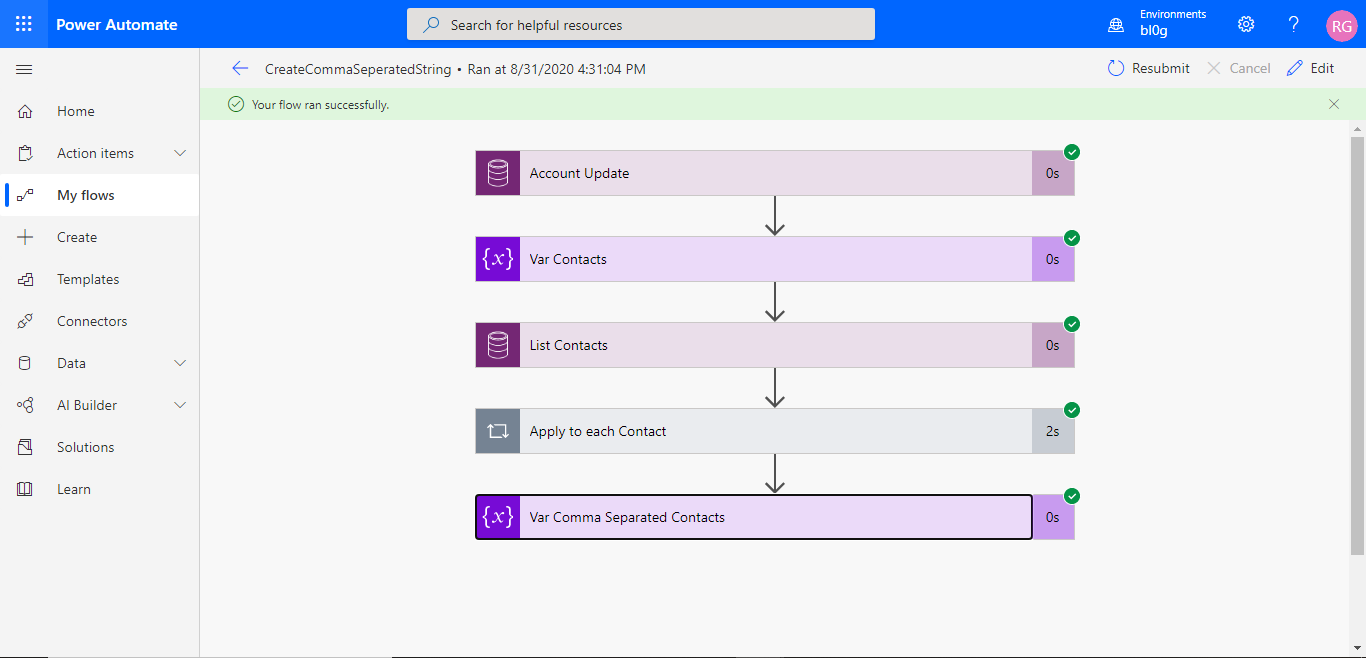Click the Cancel button

[x=1239, y=68]
